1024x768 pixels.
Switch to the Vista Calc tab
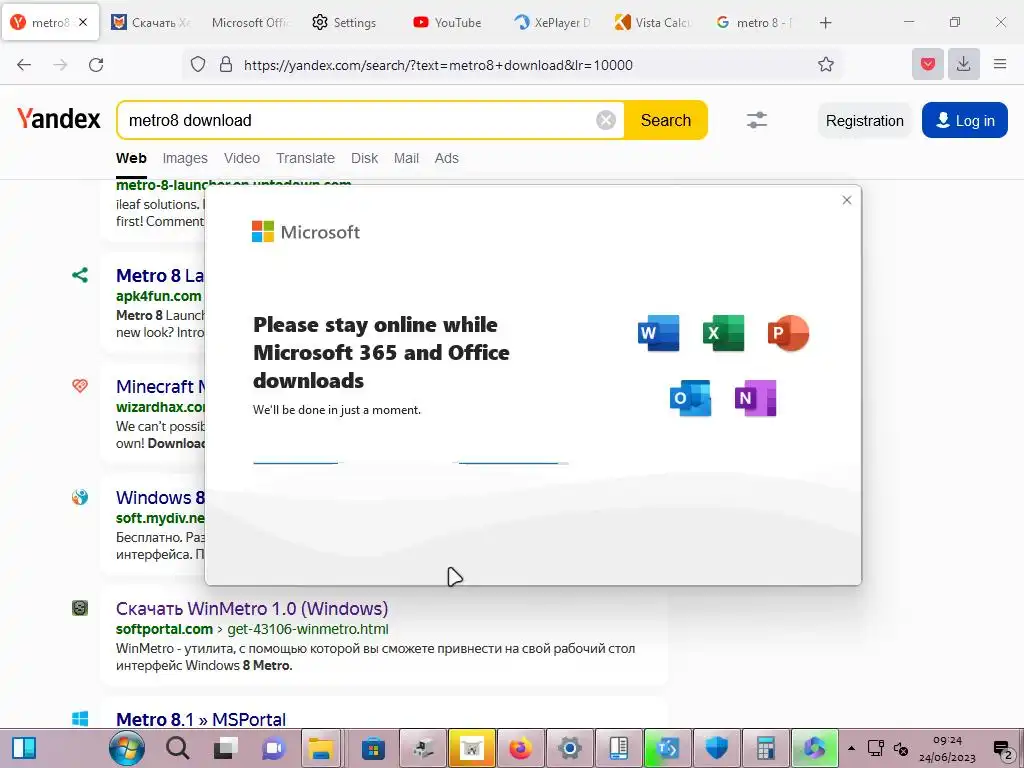(x=653, y=22)
